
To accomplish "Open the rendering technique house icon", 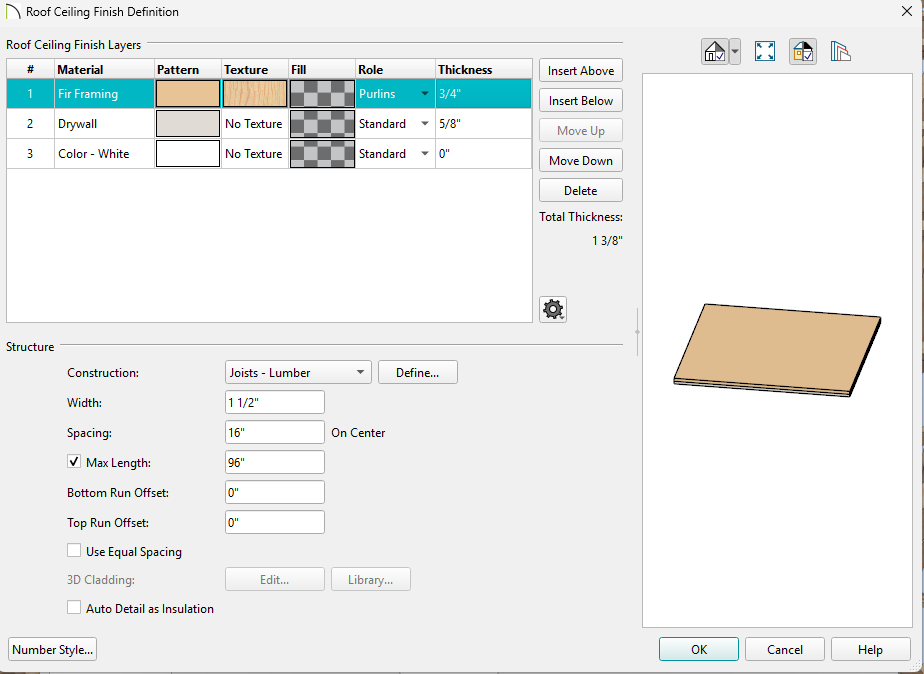I will click(714, 52).
